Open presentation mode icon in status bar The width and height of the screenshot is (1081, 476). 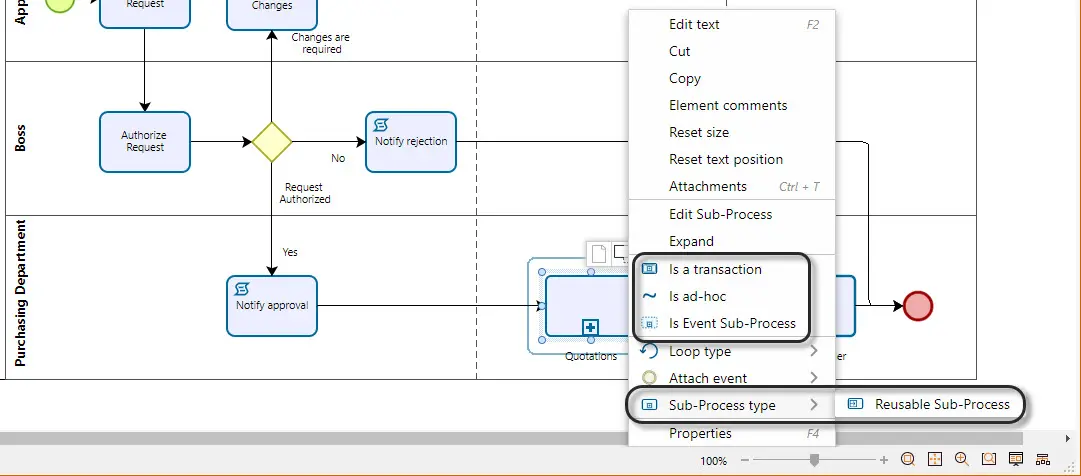pyautogui.click(x=1016, y=459)
